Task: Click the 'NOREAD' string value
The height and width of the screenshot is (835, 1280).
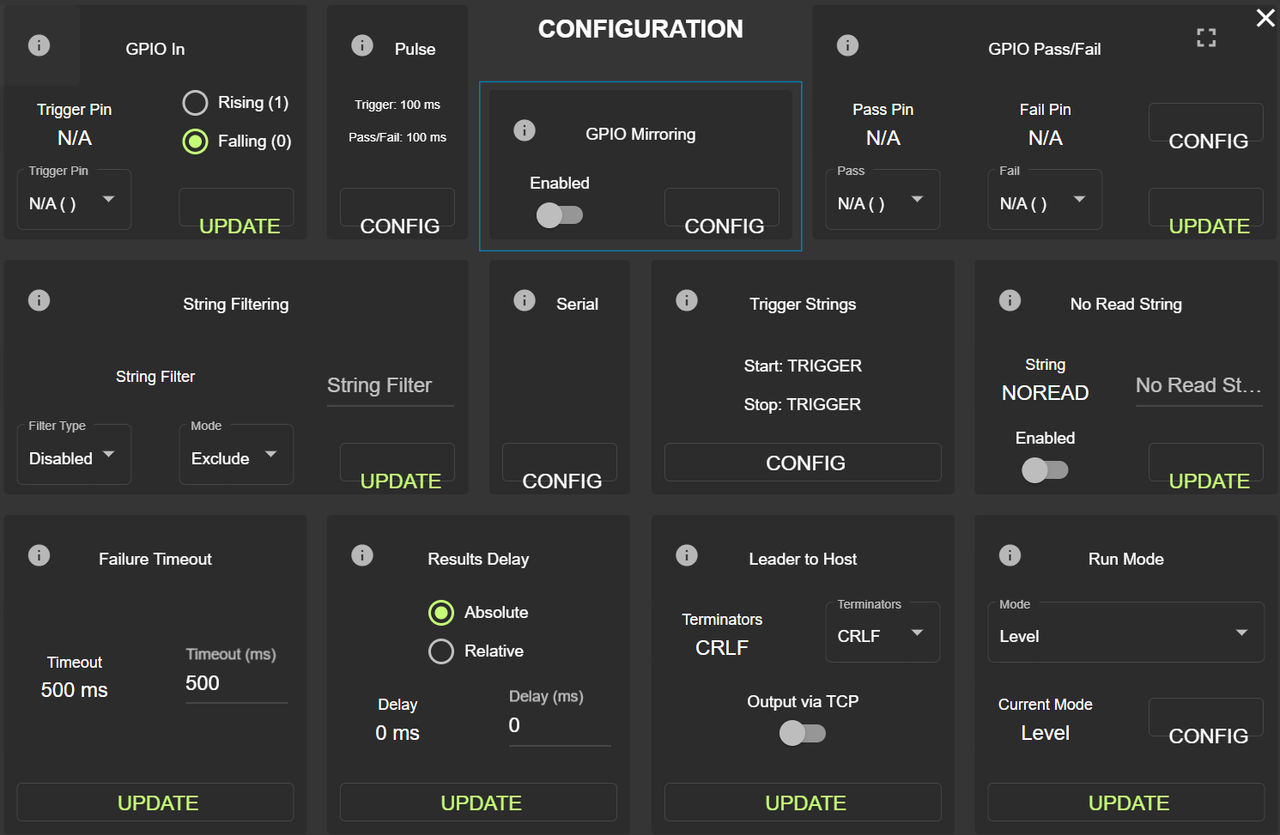Action: 1045,393
